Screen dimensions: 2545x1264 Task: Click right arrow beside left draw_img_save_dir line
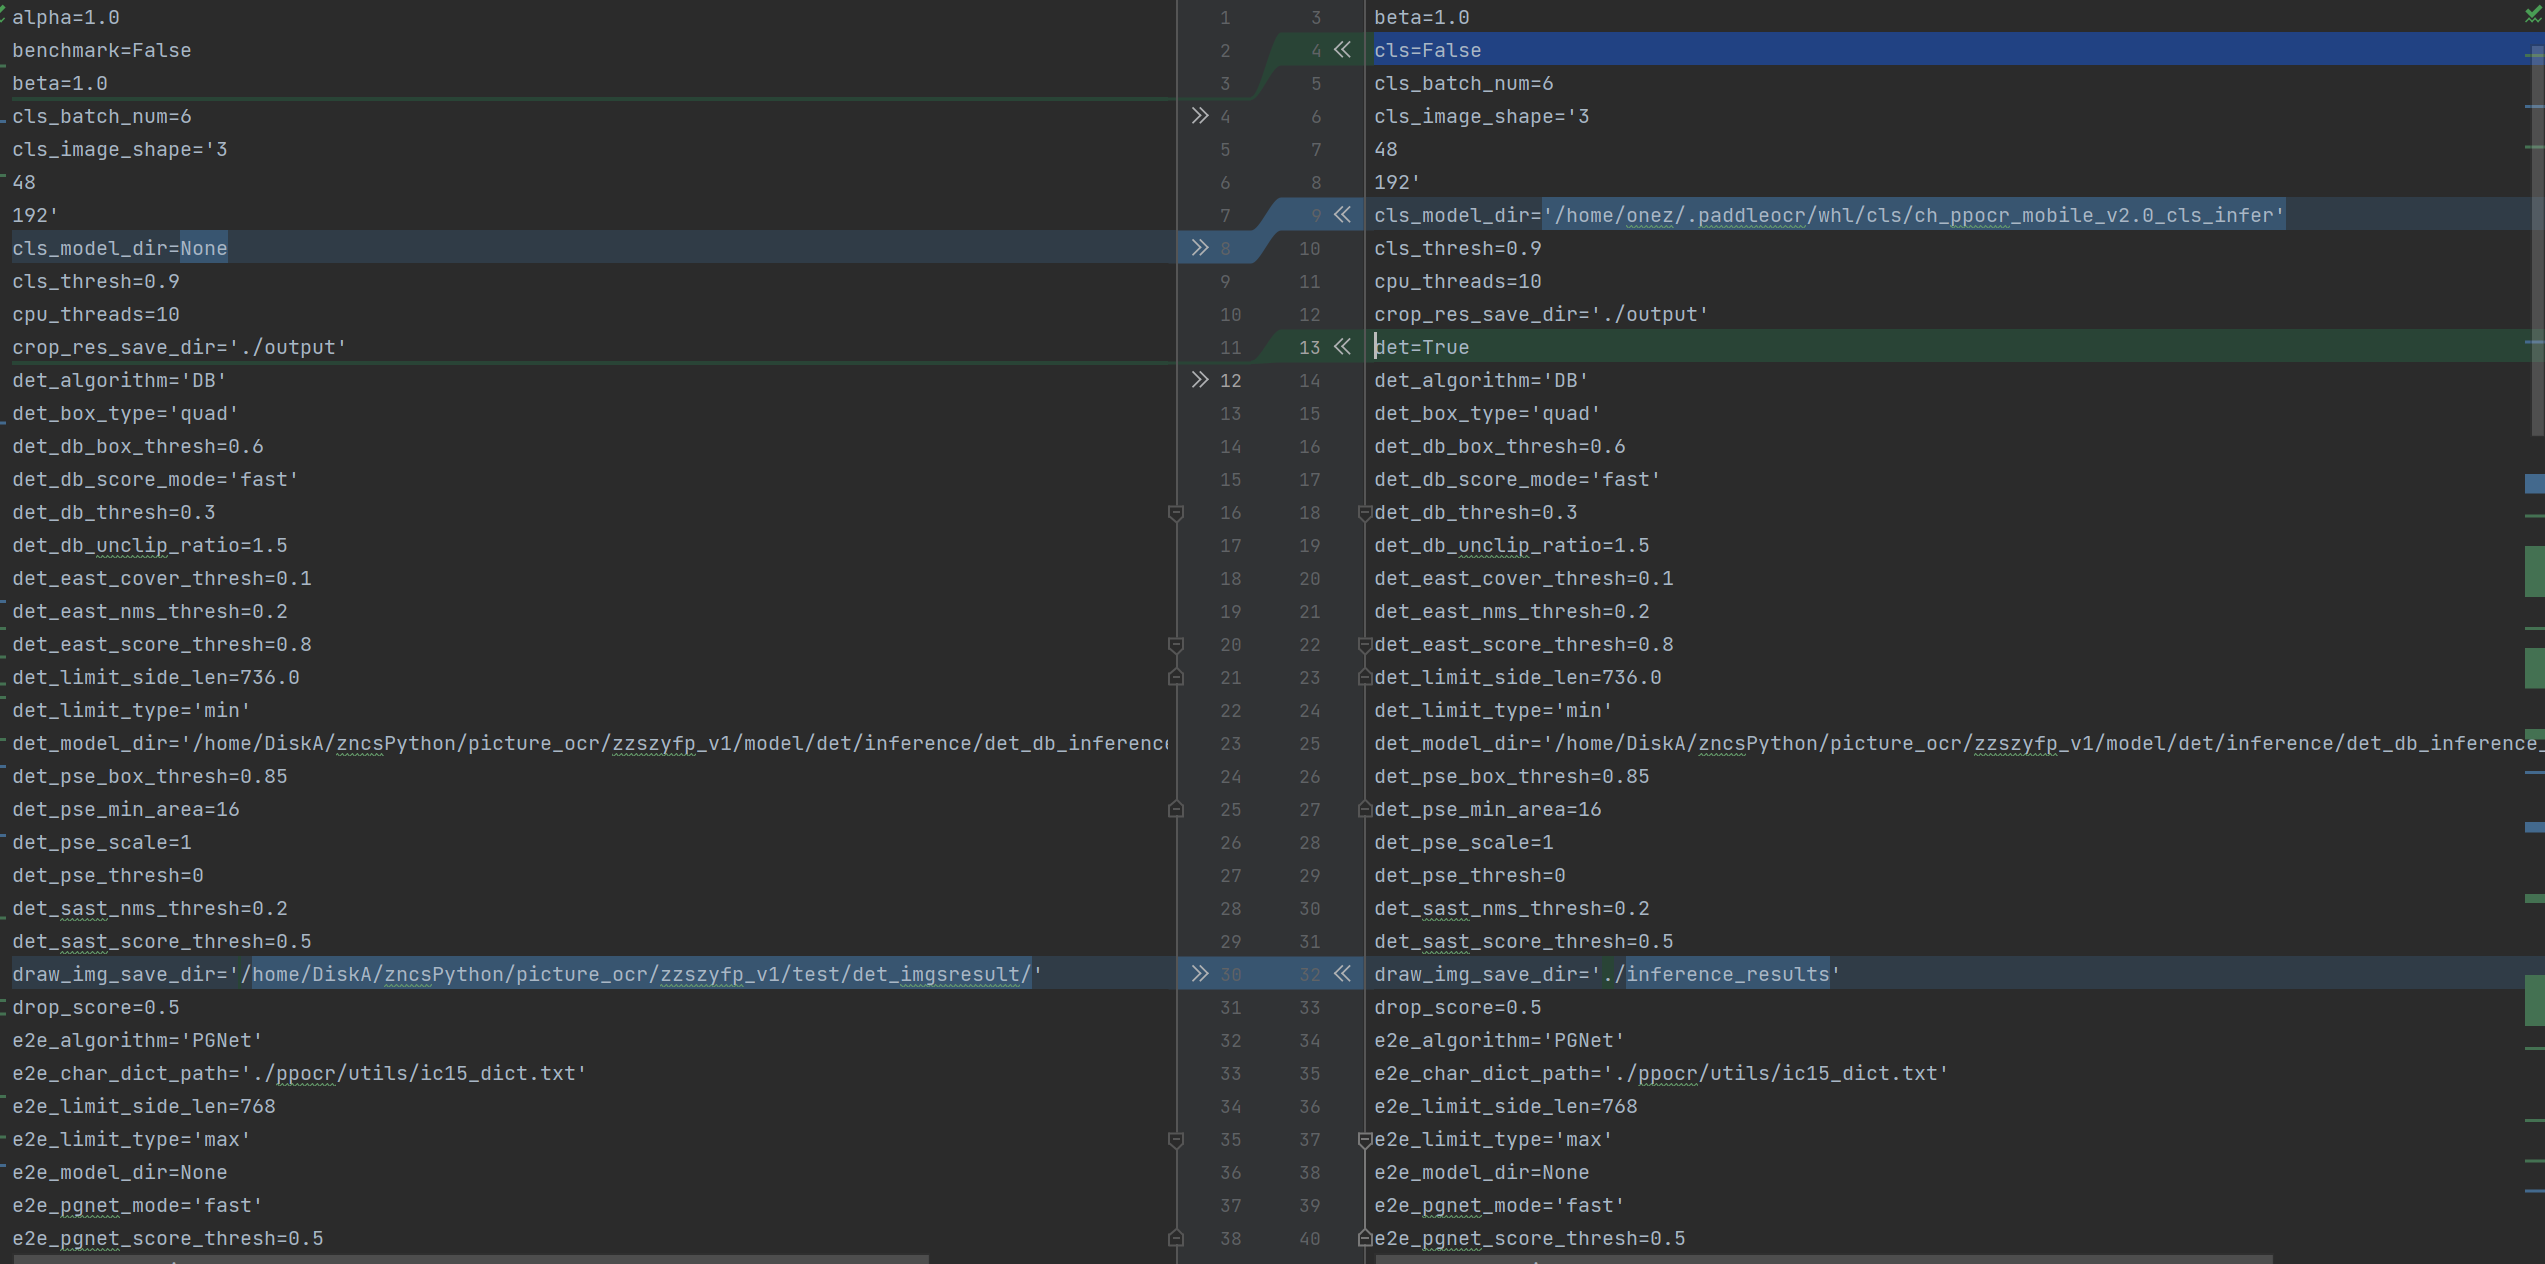tap(1200, 974)
